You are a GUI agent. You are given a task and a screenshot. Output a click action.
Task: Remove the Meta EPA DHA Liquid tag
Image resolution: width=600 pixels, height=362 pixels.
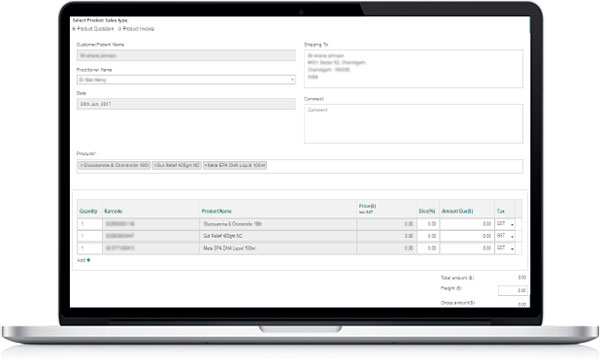click(x=206, y=165)
